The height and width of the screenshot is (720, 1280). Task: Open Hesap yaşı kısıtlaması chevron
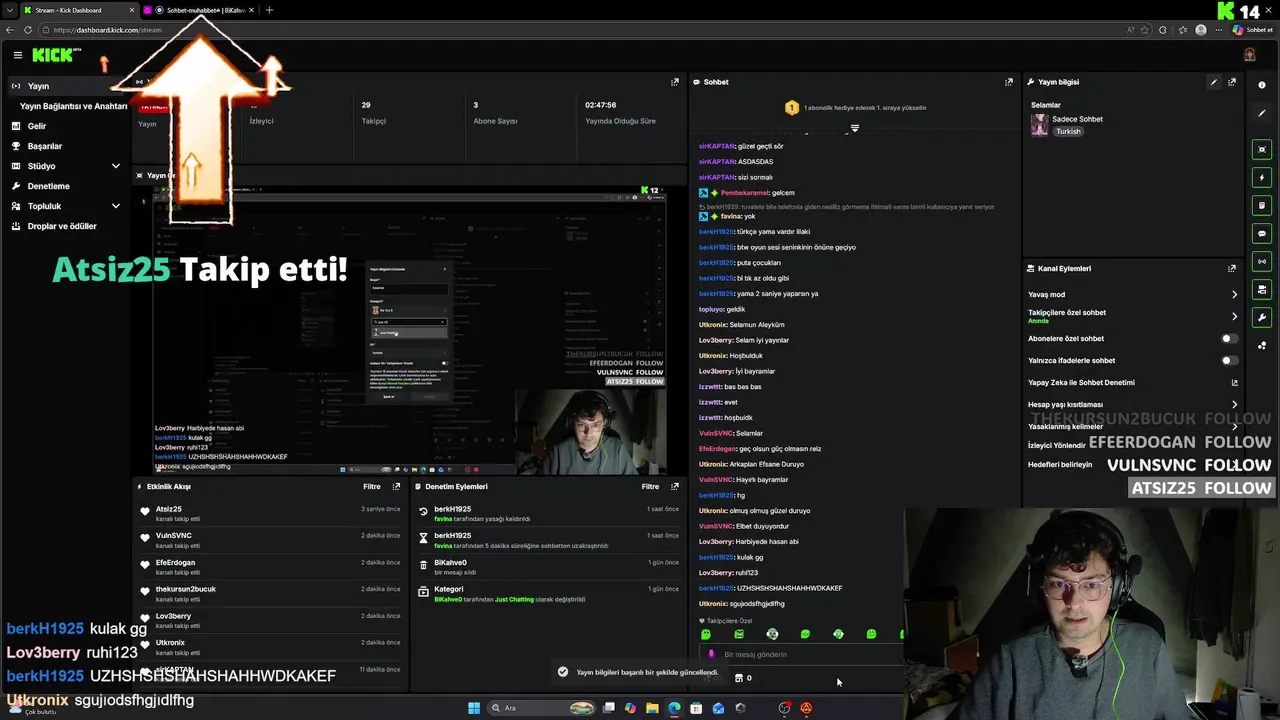click(1234, 404)
